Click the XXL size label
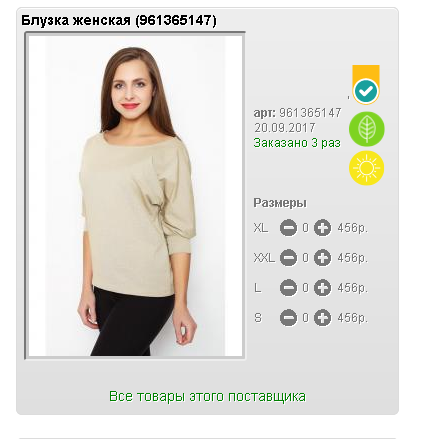425x439 pixels. click(264, 258)
